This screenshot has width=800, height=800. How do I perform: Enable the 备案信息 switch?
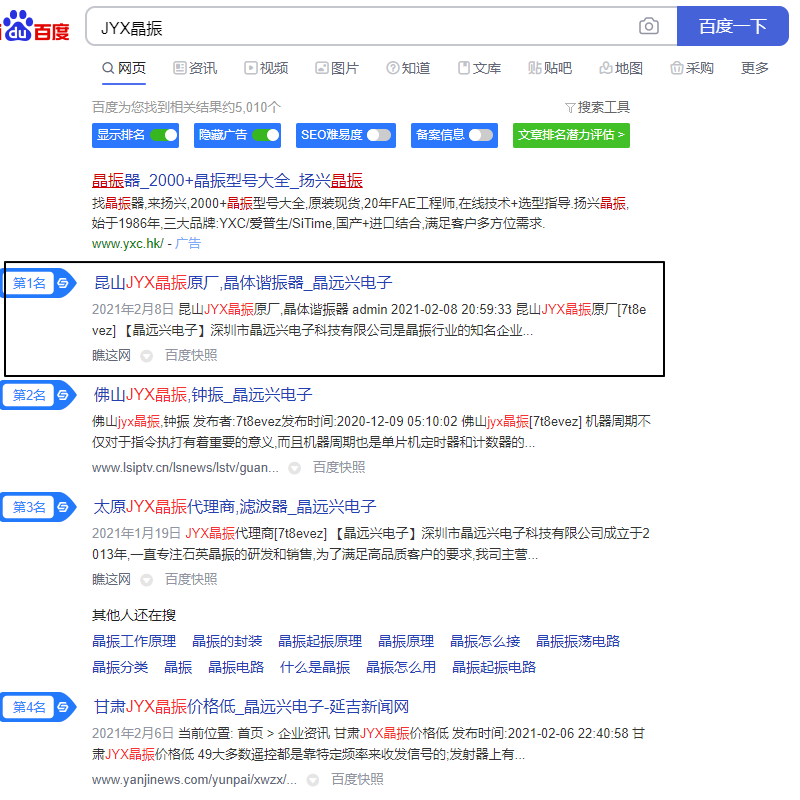click(x=481, y=135)
